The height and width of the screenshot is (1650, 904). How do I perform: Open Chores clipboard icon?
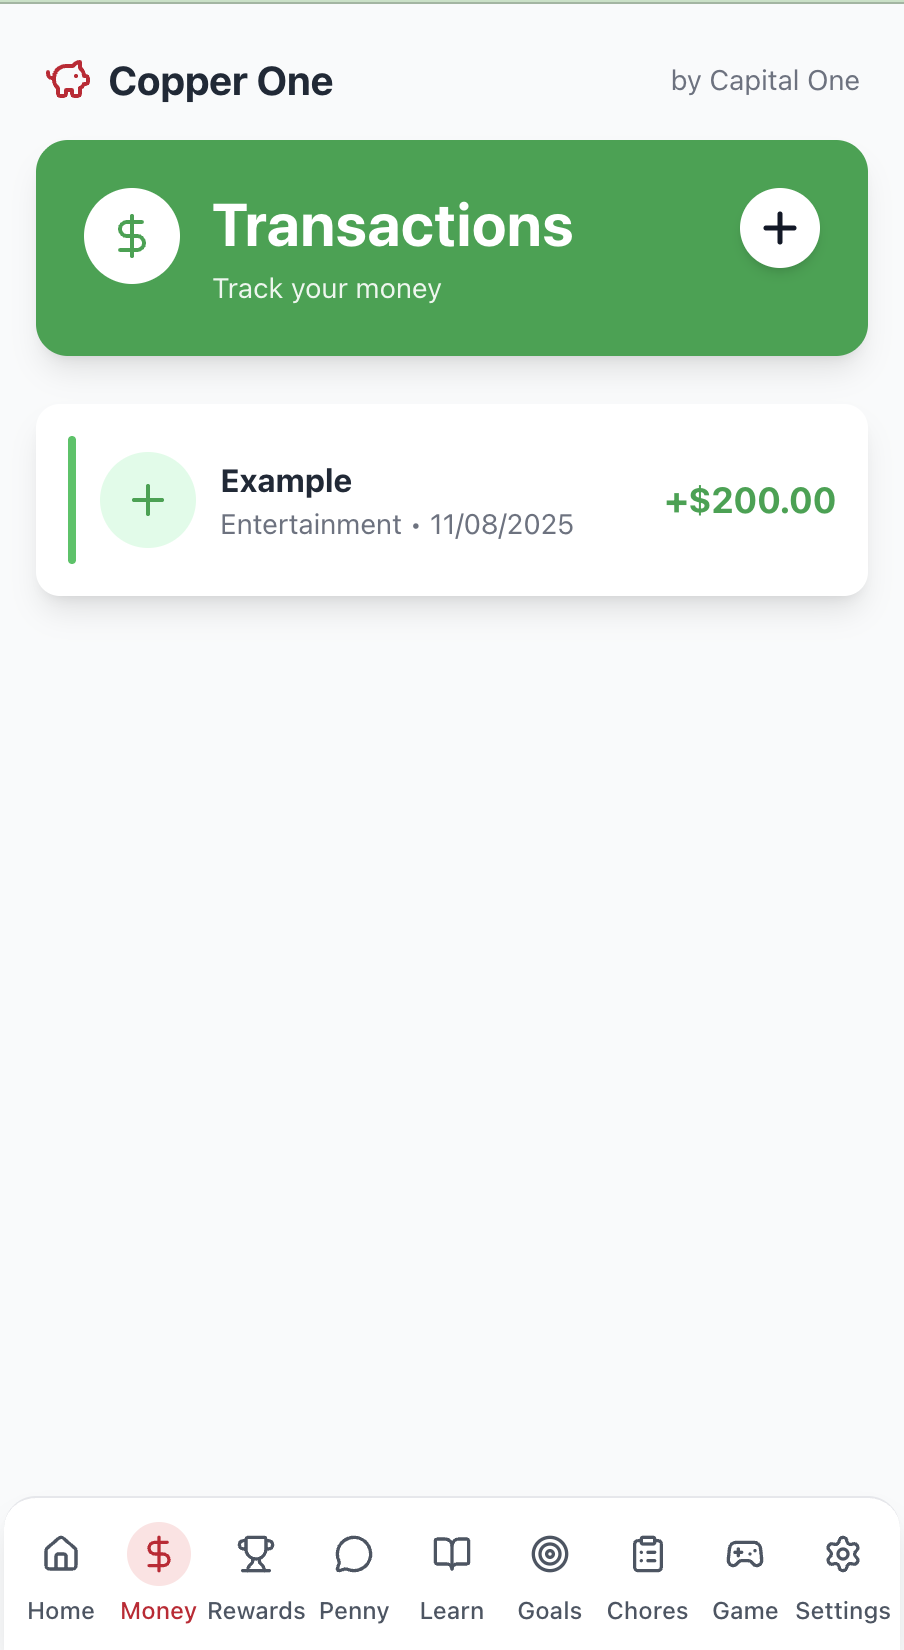click(x=648, y=1554)
